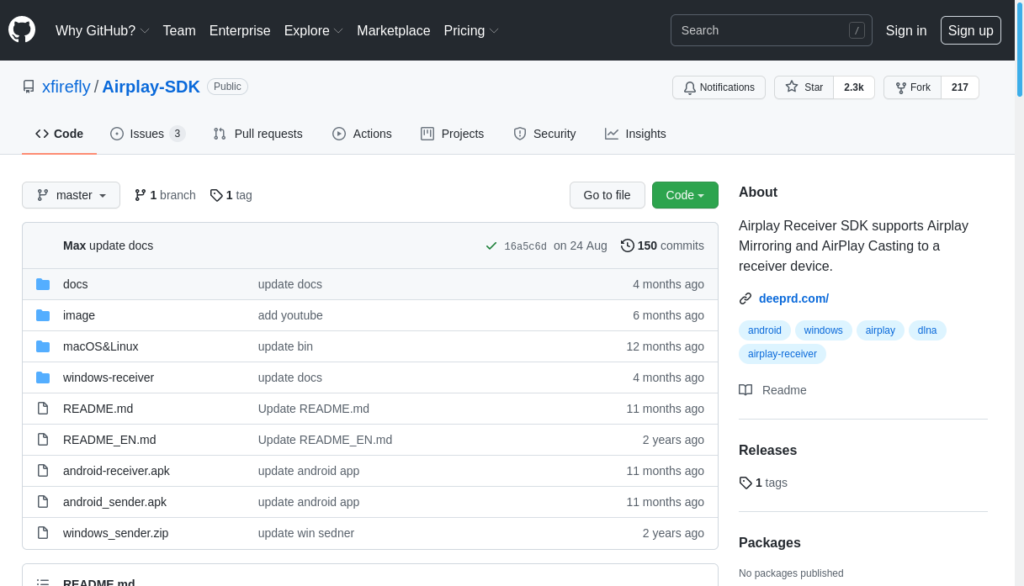Click the GitHub octocat logo
Image resolution: width=1024 pixels, height=586 pixels.
pos(22,30)
